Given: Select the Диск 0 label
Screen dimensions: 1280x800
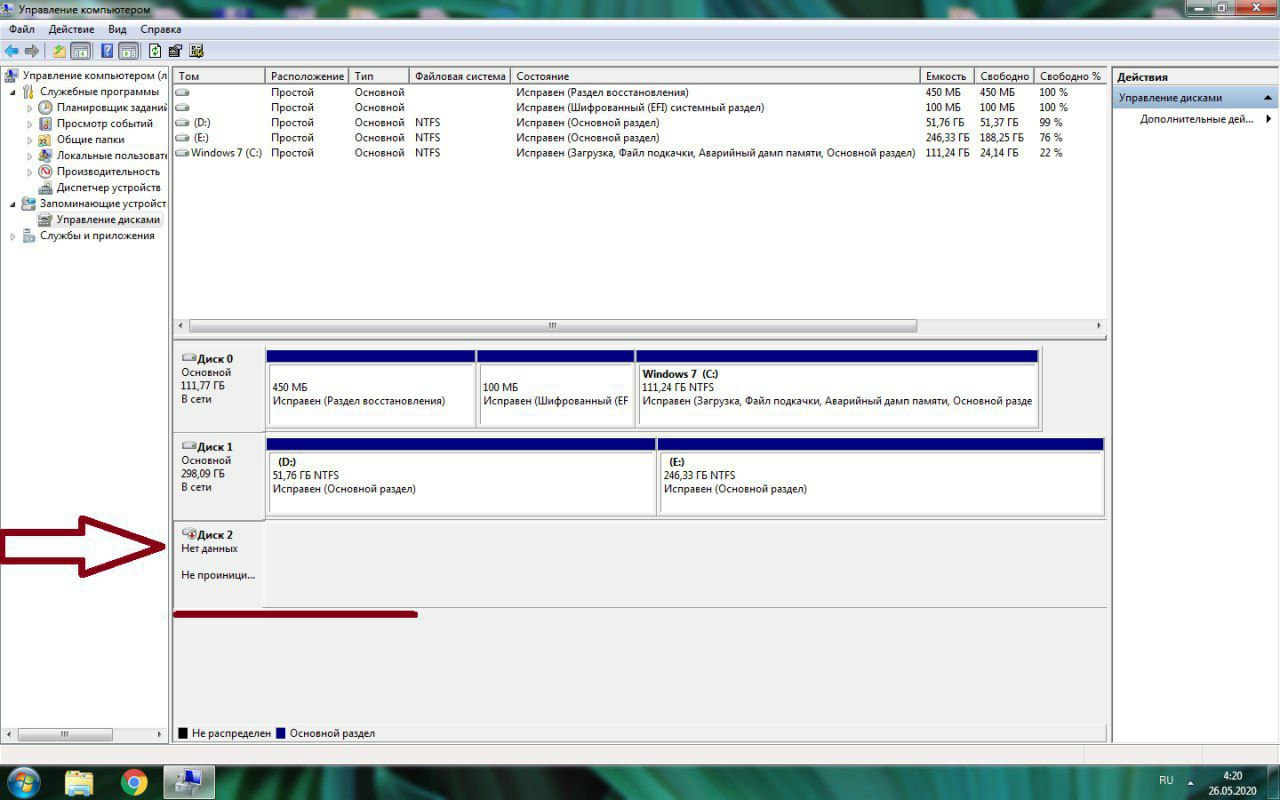Looking at the screenshot, I should click(215, 359).
